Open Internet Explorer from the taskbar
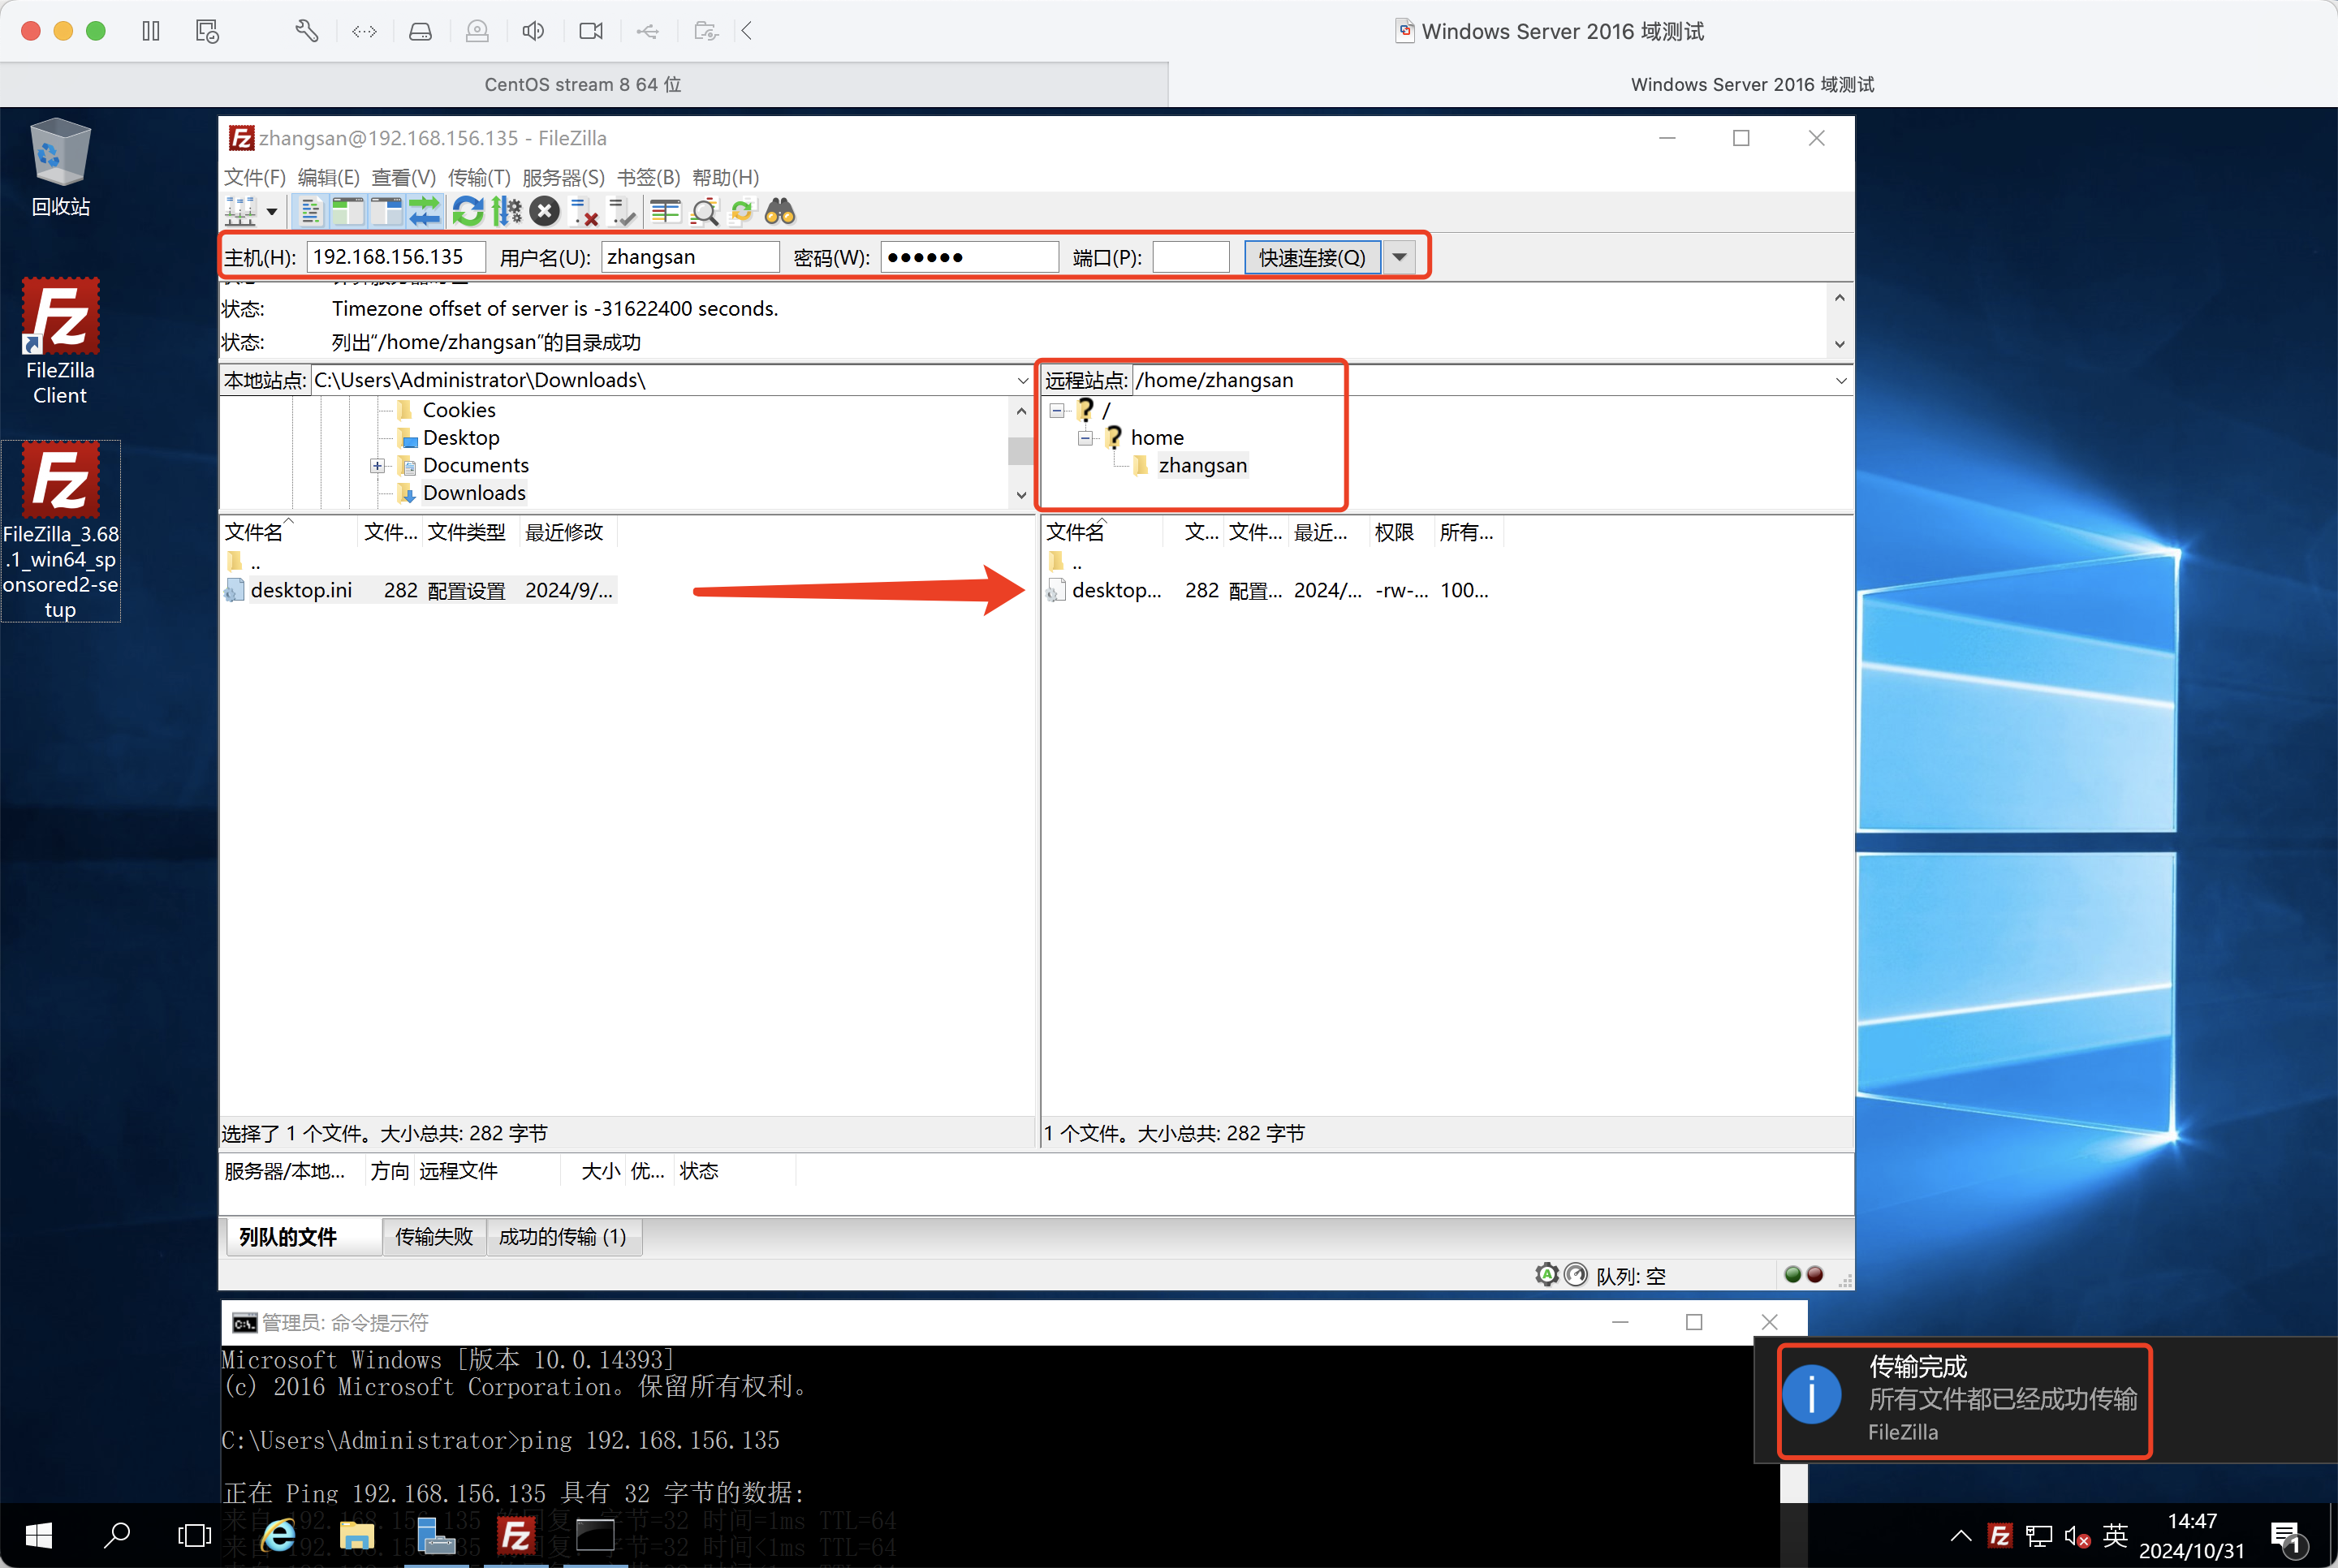 coord(278,1535)
